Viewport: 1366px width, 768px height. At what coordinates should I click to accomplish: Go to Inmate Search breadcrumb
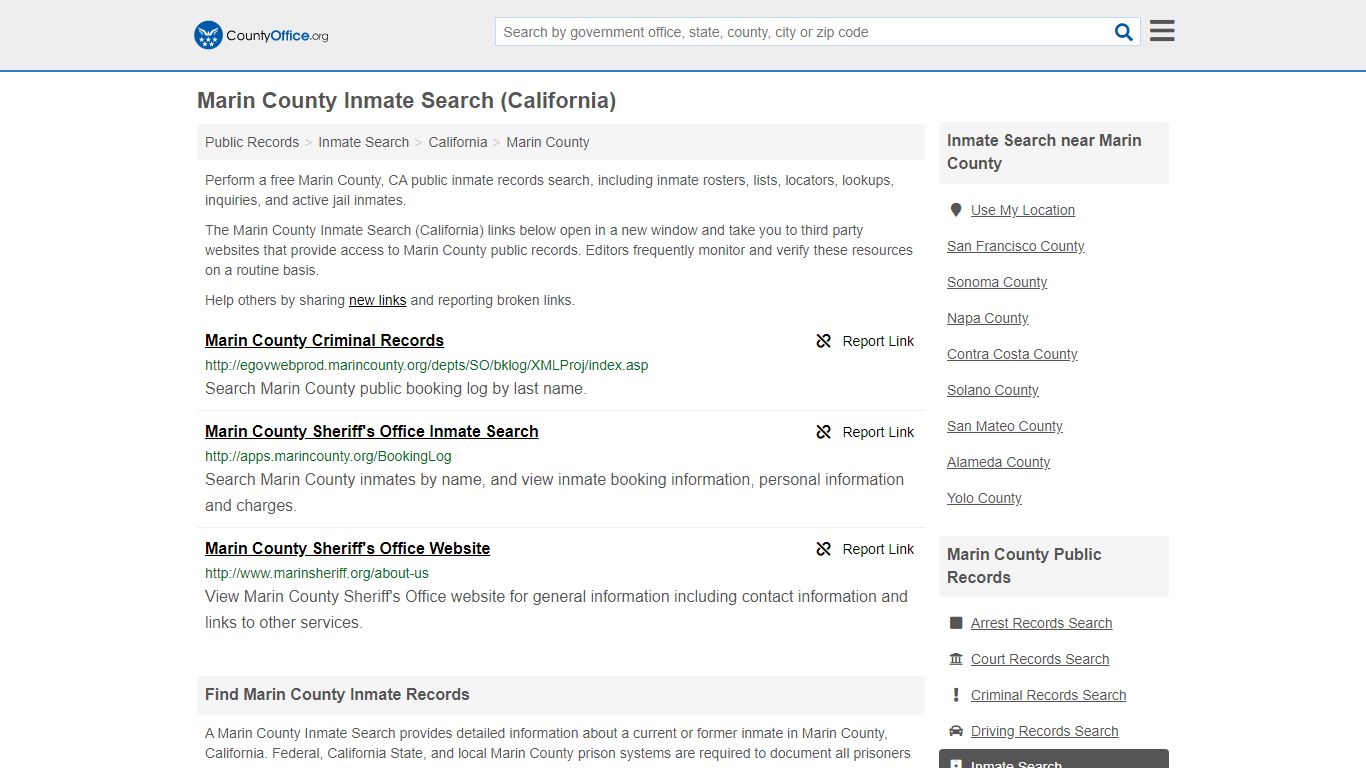363,142
